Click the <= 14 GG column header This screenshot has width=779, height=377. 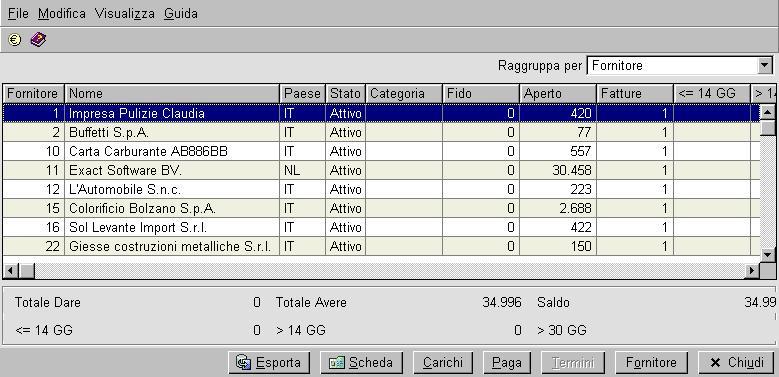711,93
